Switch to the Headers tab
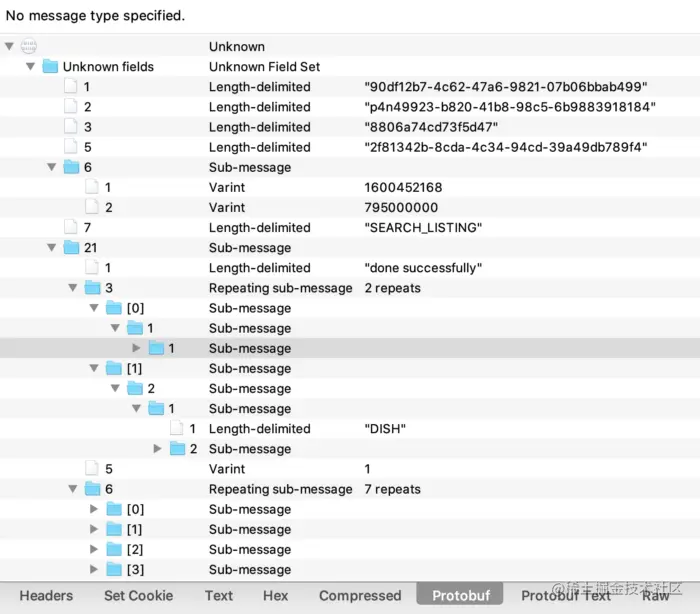The image size is (700, 614). click(46, 595)
